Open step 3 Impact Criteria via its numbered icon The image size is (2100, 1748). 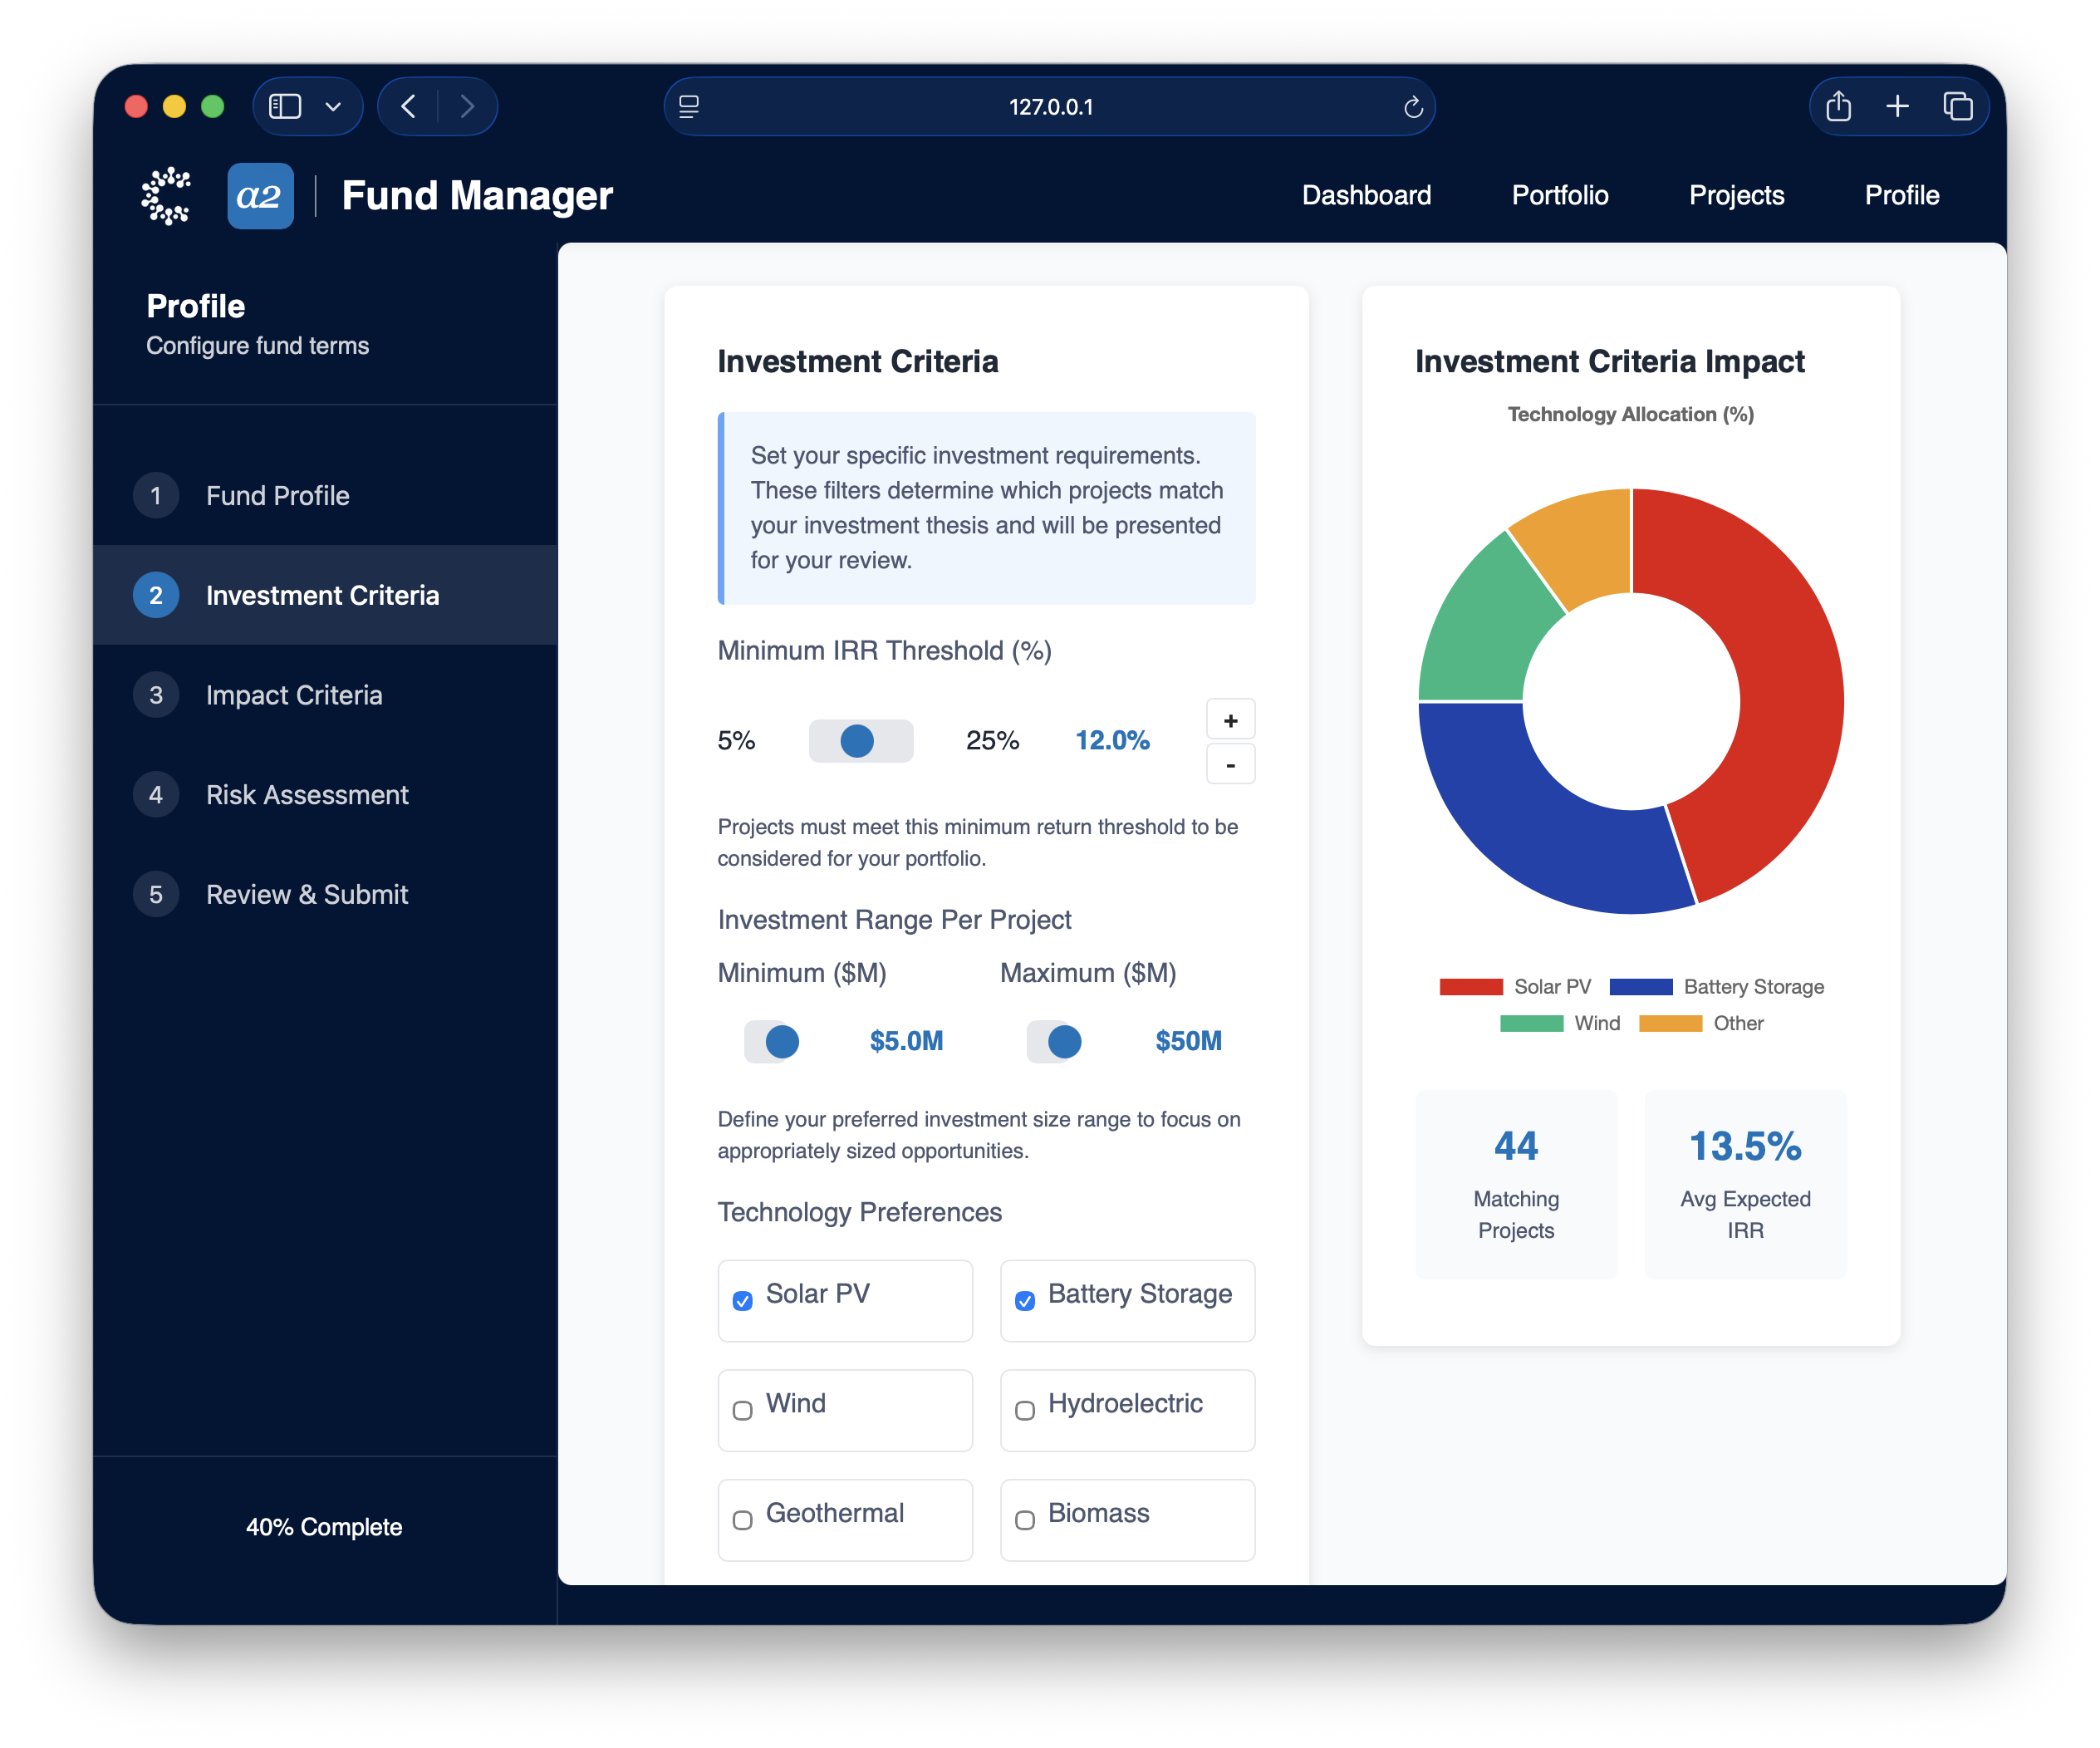pyautogui.click(x=156, y=694)
